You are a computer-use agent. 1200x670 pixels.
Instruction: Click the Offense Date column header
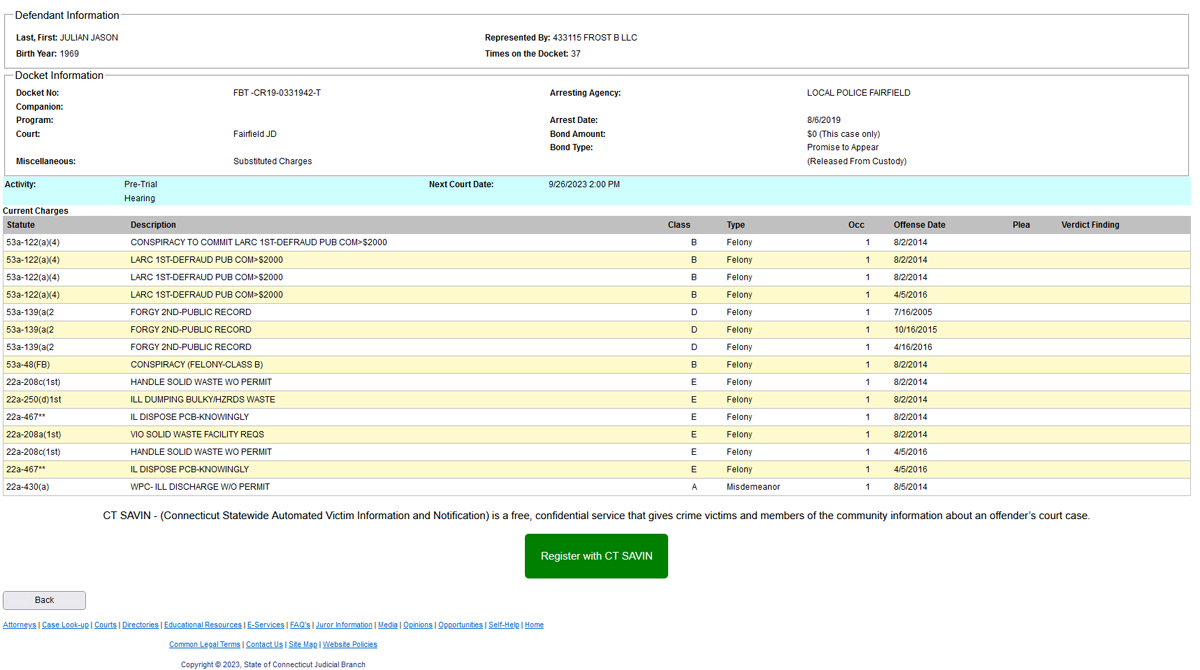919,225
